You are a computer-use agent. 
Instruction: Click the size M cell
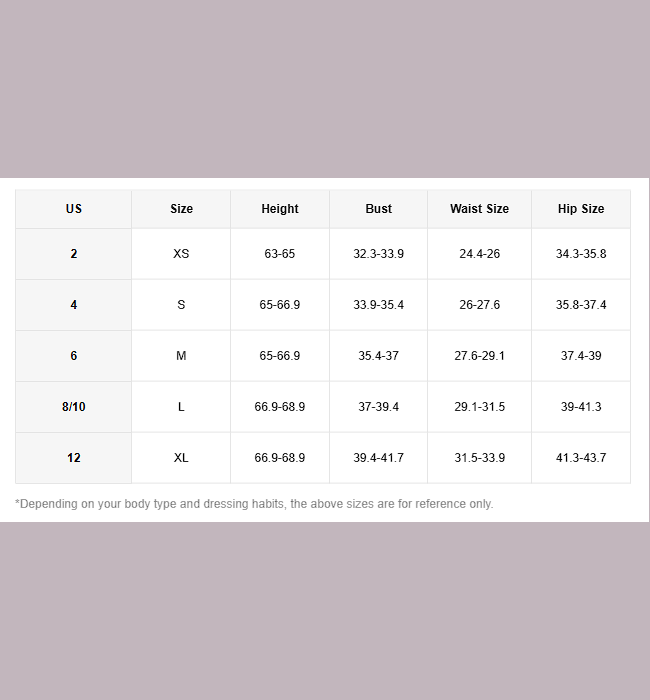coord(181,356)
